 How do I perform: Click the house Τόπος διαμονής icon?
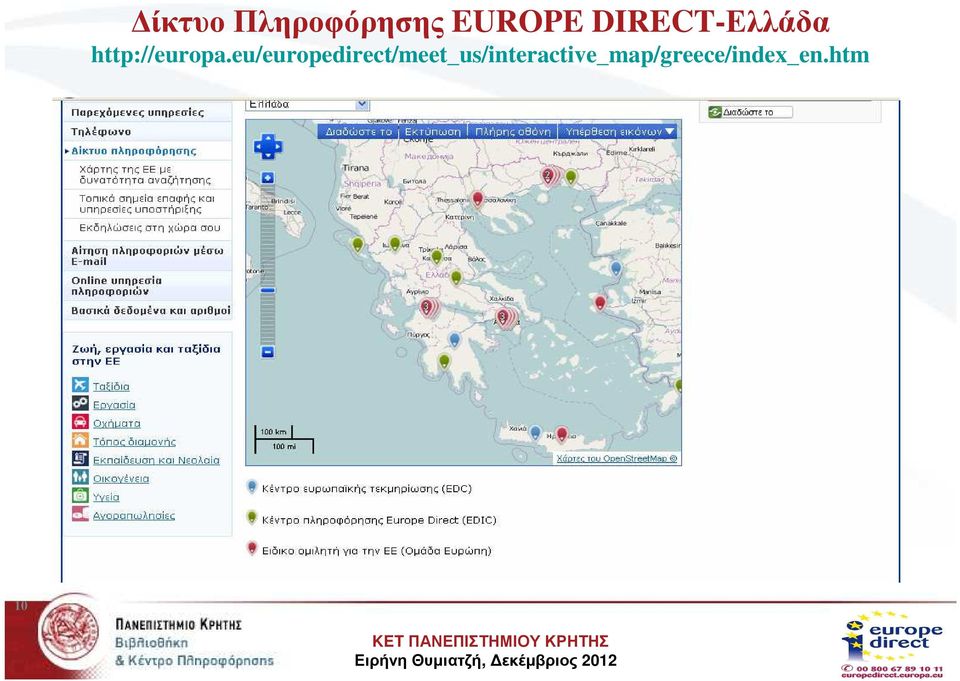80,440
